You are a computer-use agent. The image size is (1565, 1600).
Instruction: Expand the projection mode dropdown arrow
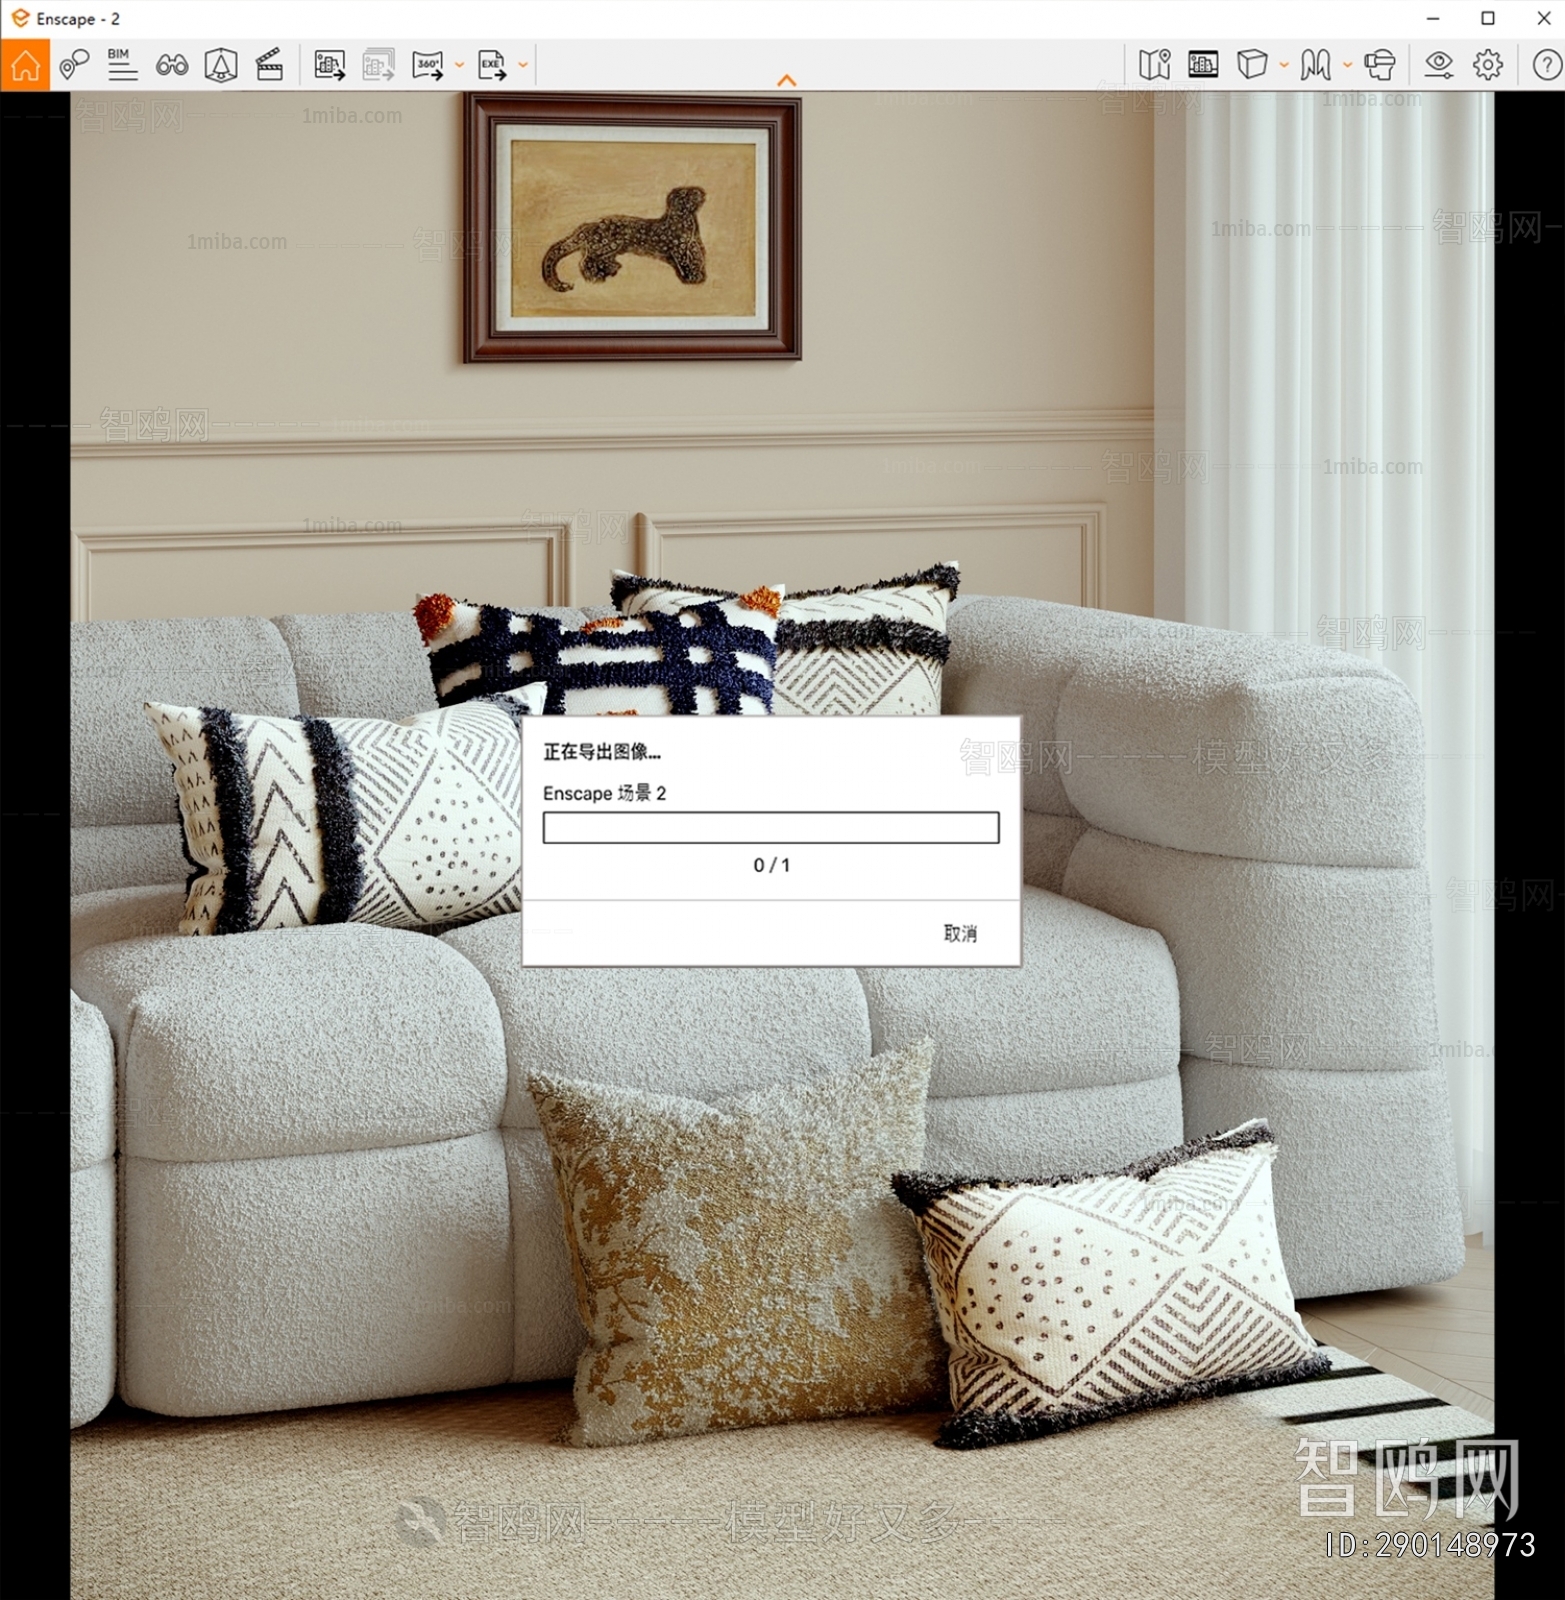[1284, 65]
